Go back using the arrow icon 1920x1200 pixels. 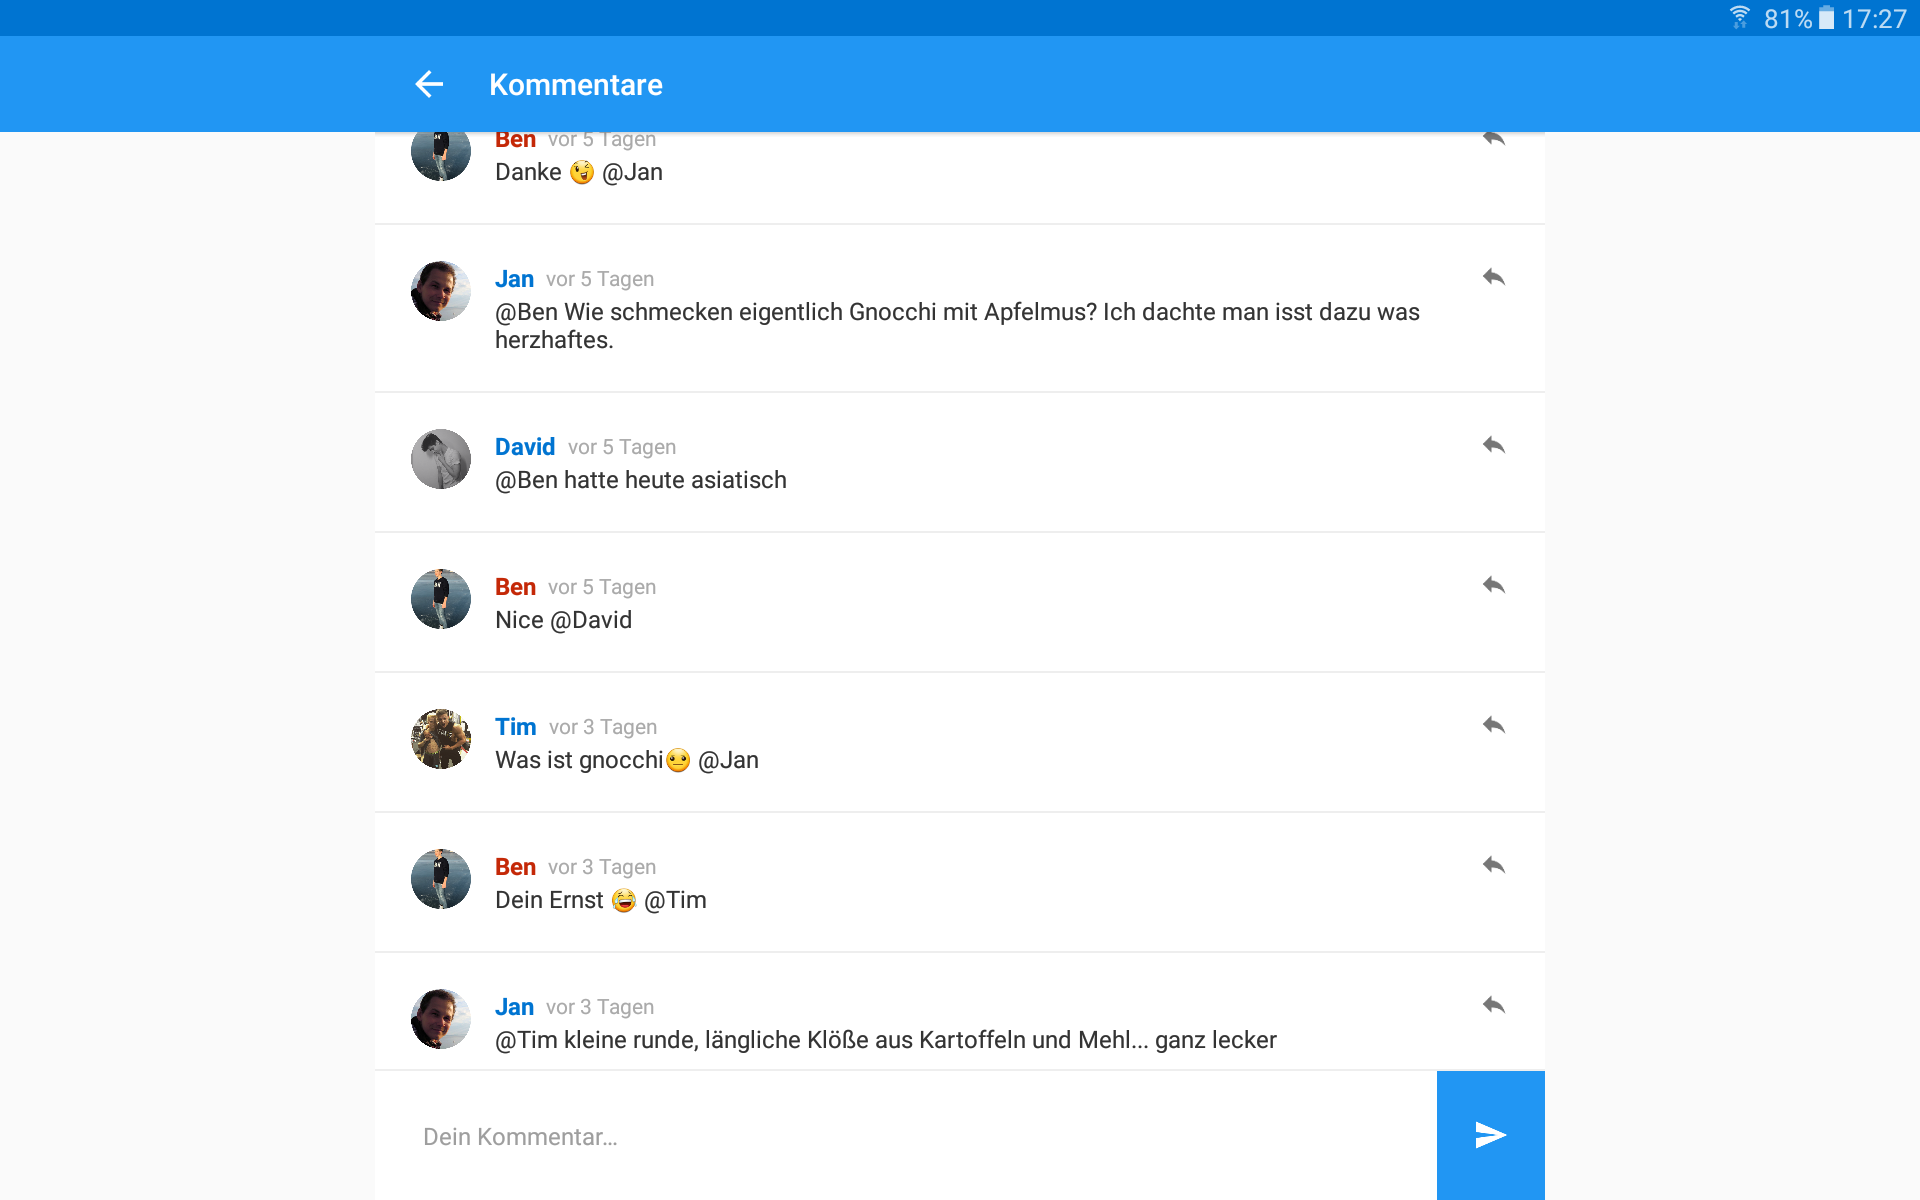point(429,84)
